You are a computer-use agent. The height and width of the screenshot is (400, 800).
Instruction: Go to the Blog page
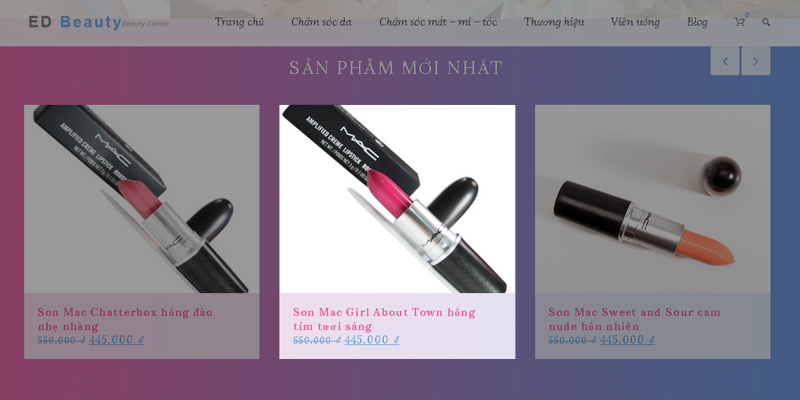tap(697, 22)
